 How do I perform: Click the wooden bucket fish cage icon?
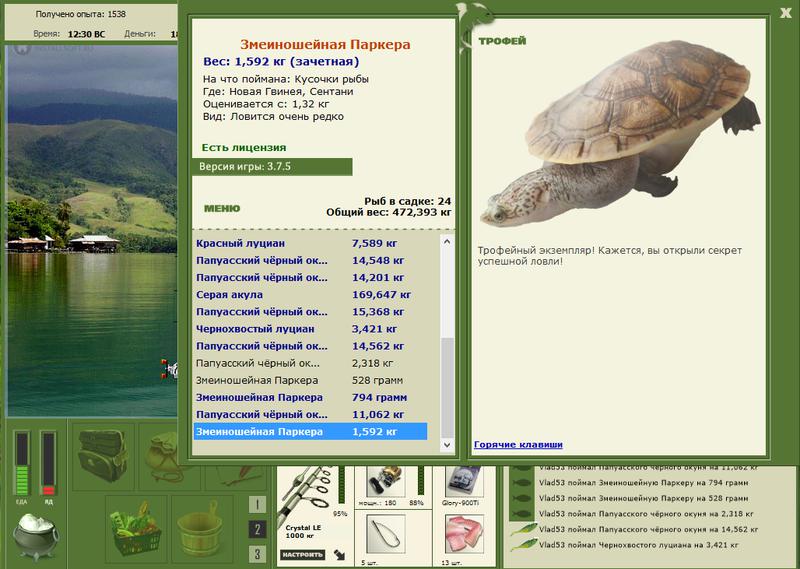click(x=201, y=529)
